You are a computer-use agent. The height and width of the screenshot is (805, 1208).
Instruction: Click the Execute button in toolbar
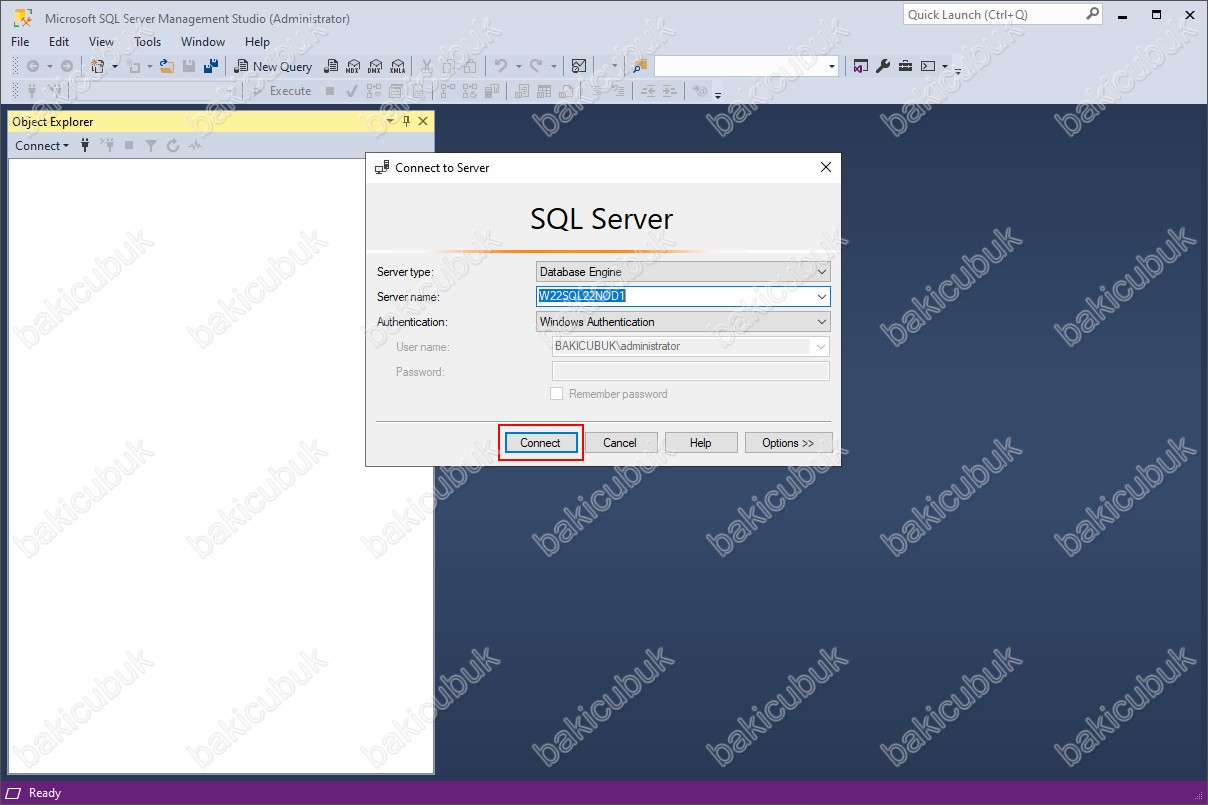(282, 91)
